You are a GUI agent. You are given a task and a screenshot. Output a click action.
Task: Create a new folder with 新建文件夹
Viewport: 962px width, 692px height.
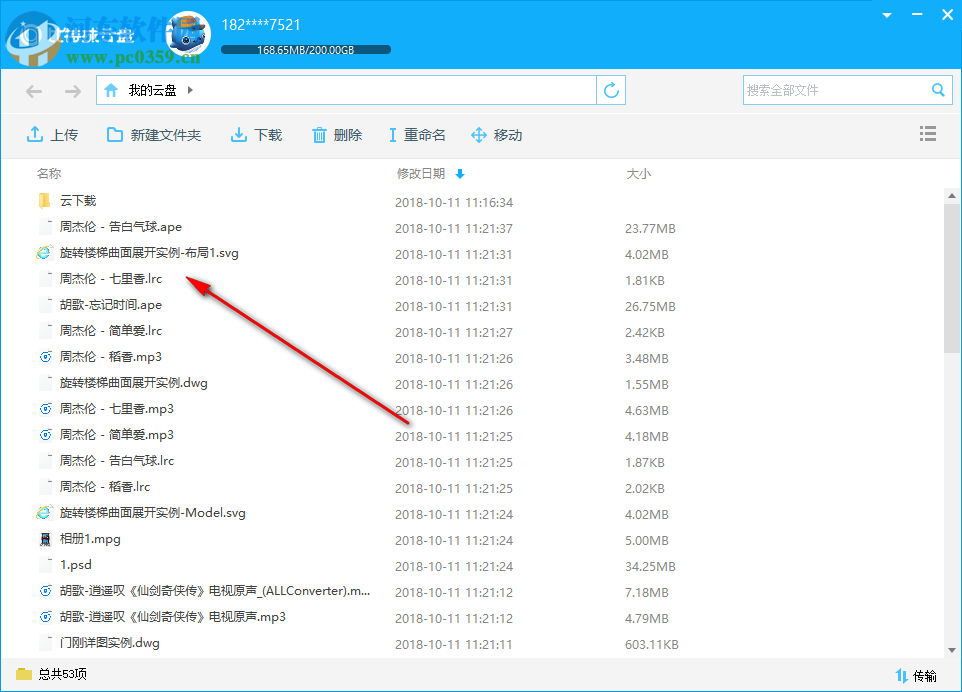tap(154, 135)
